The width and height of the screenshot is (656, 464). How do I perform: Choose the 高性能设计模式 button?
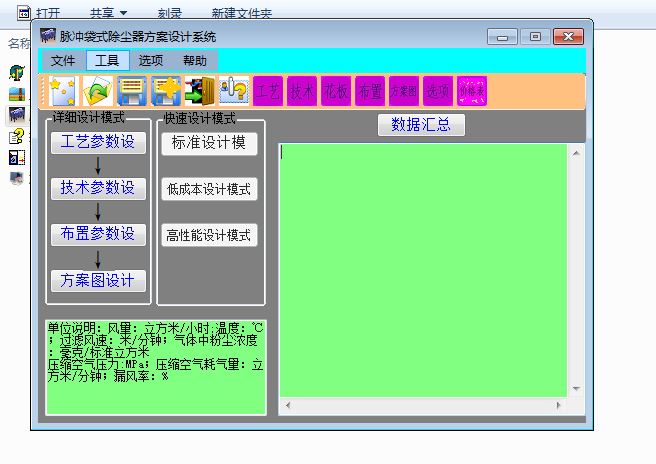point(209,235)
